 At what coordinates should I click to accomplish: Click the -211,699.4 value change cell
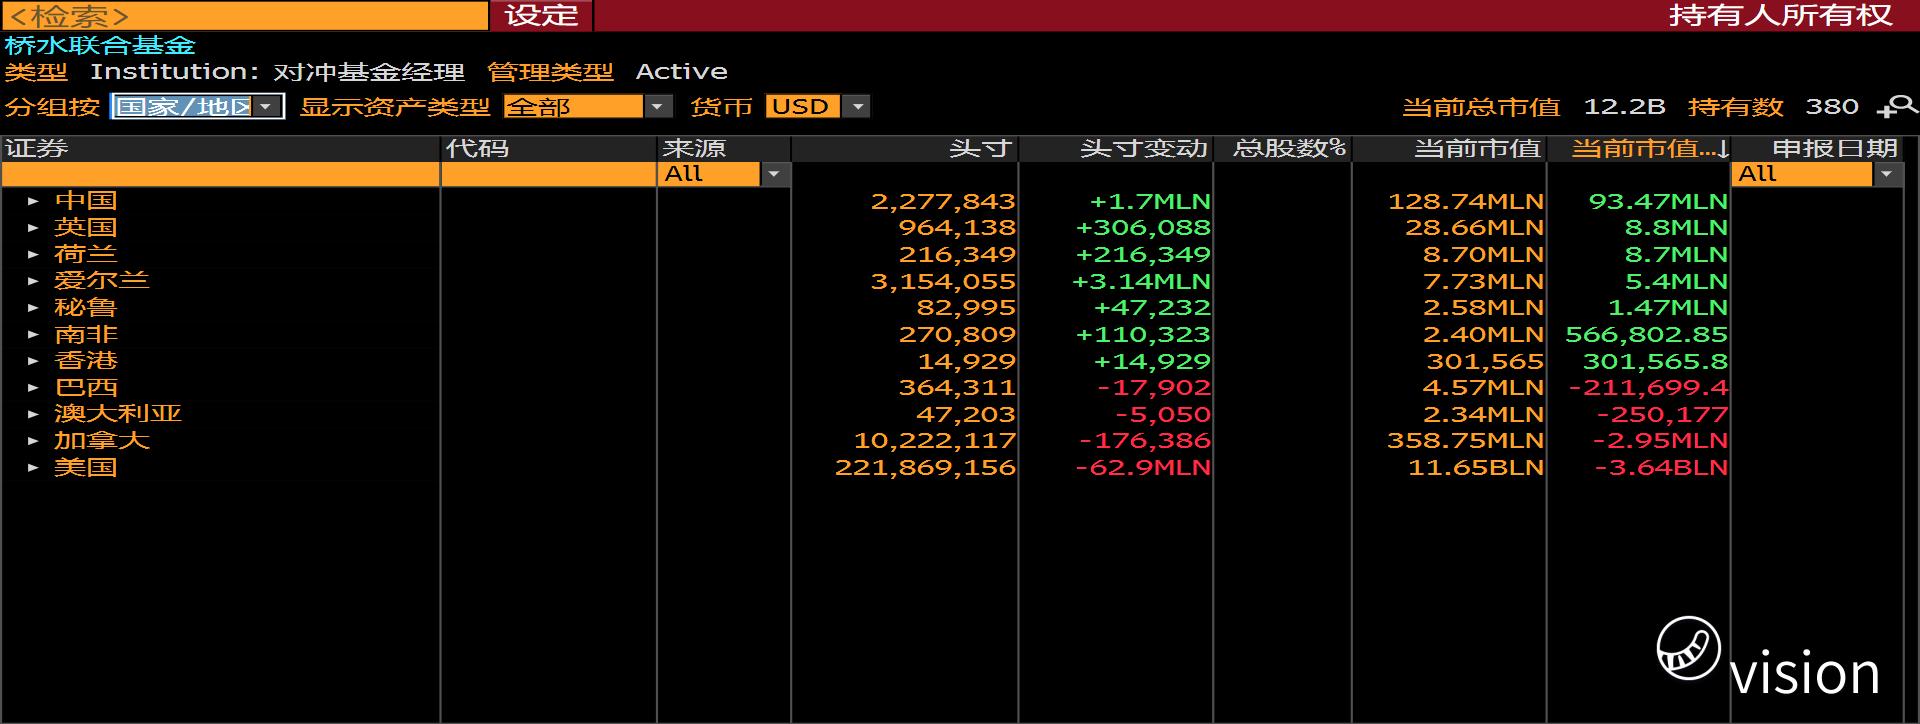pos(1648,388)
